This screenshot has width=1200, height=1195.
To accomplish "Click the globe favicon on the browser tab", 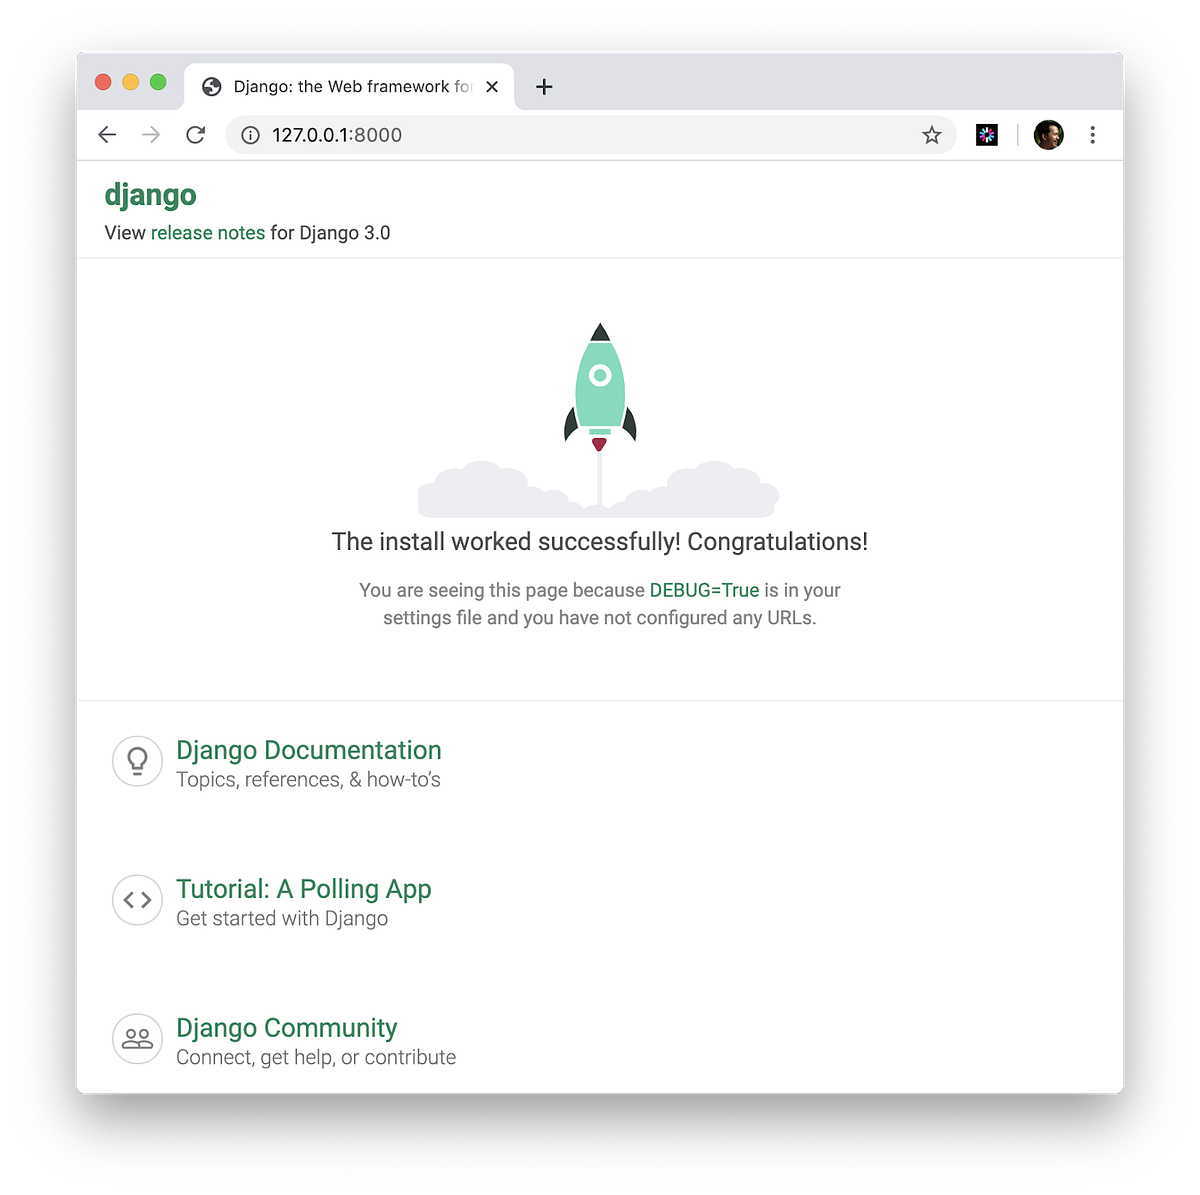I will click(211, 87).
